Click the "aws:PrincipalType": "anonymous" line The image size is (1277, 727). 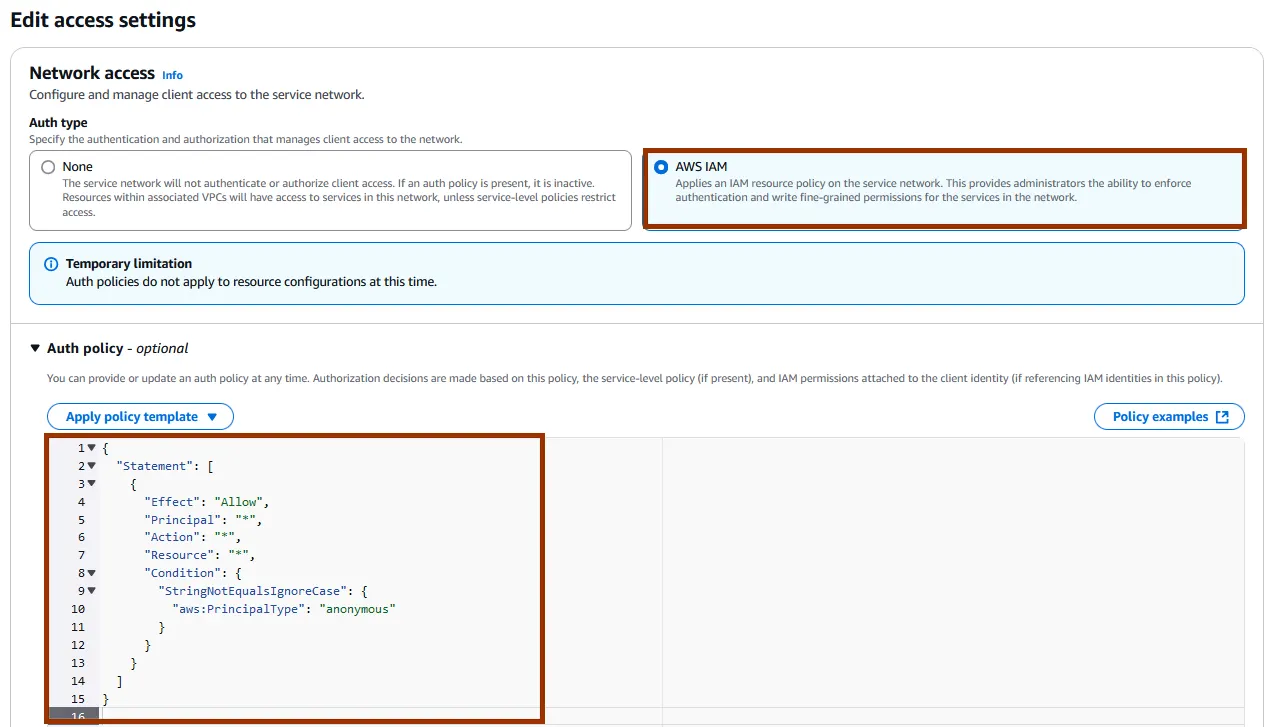[285, 609]
